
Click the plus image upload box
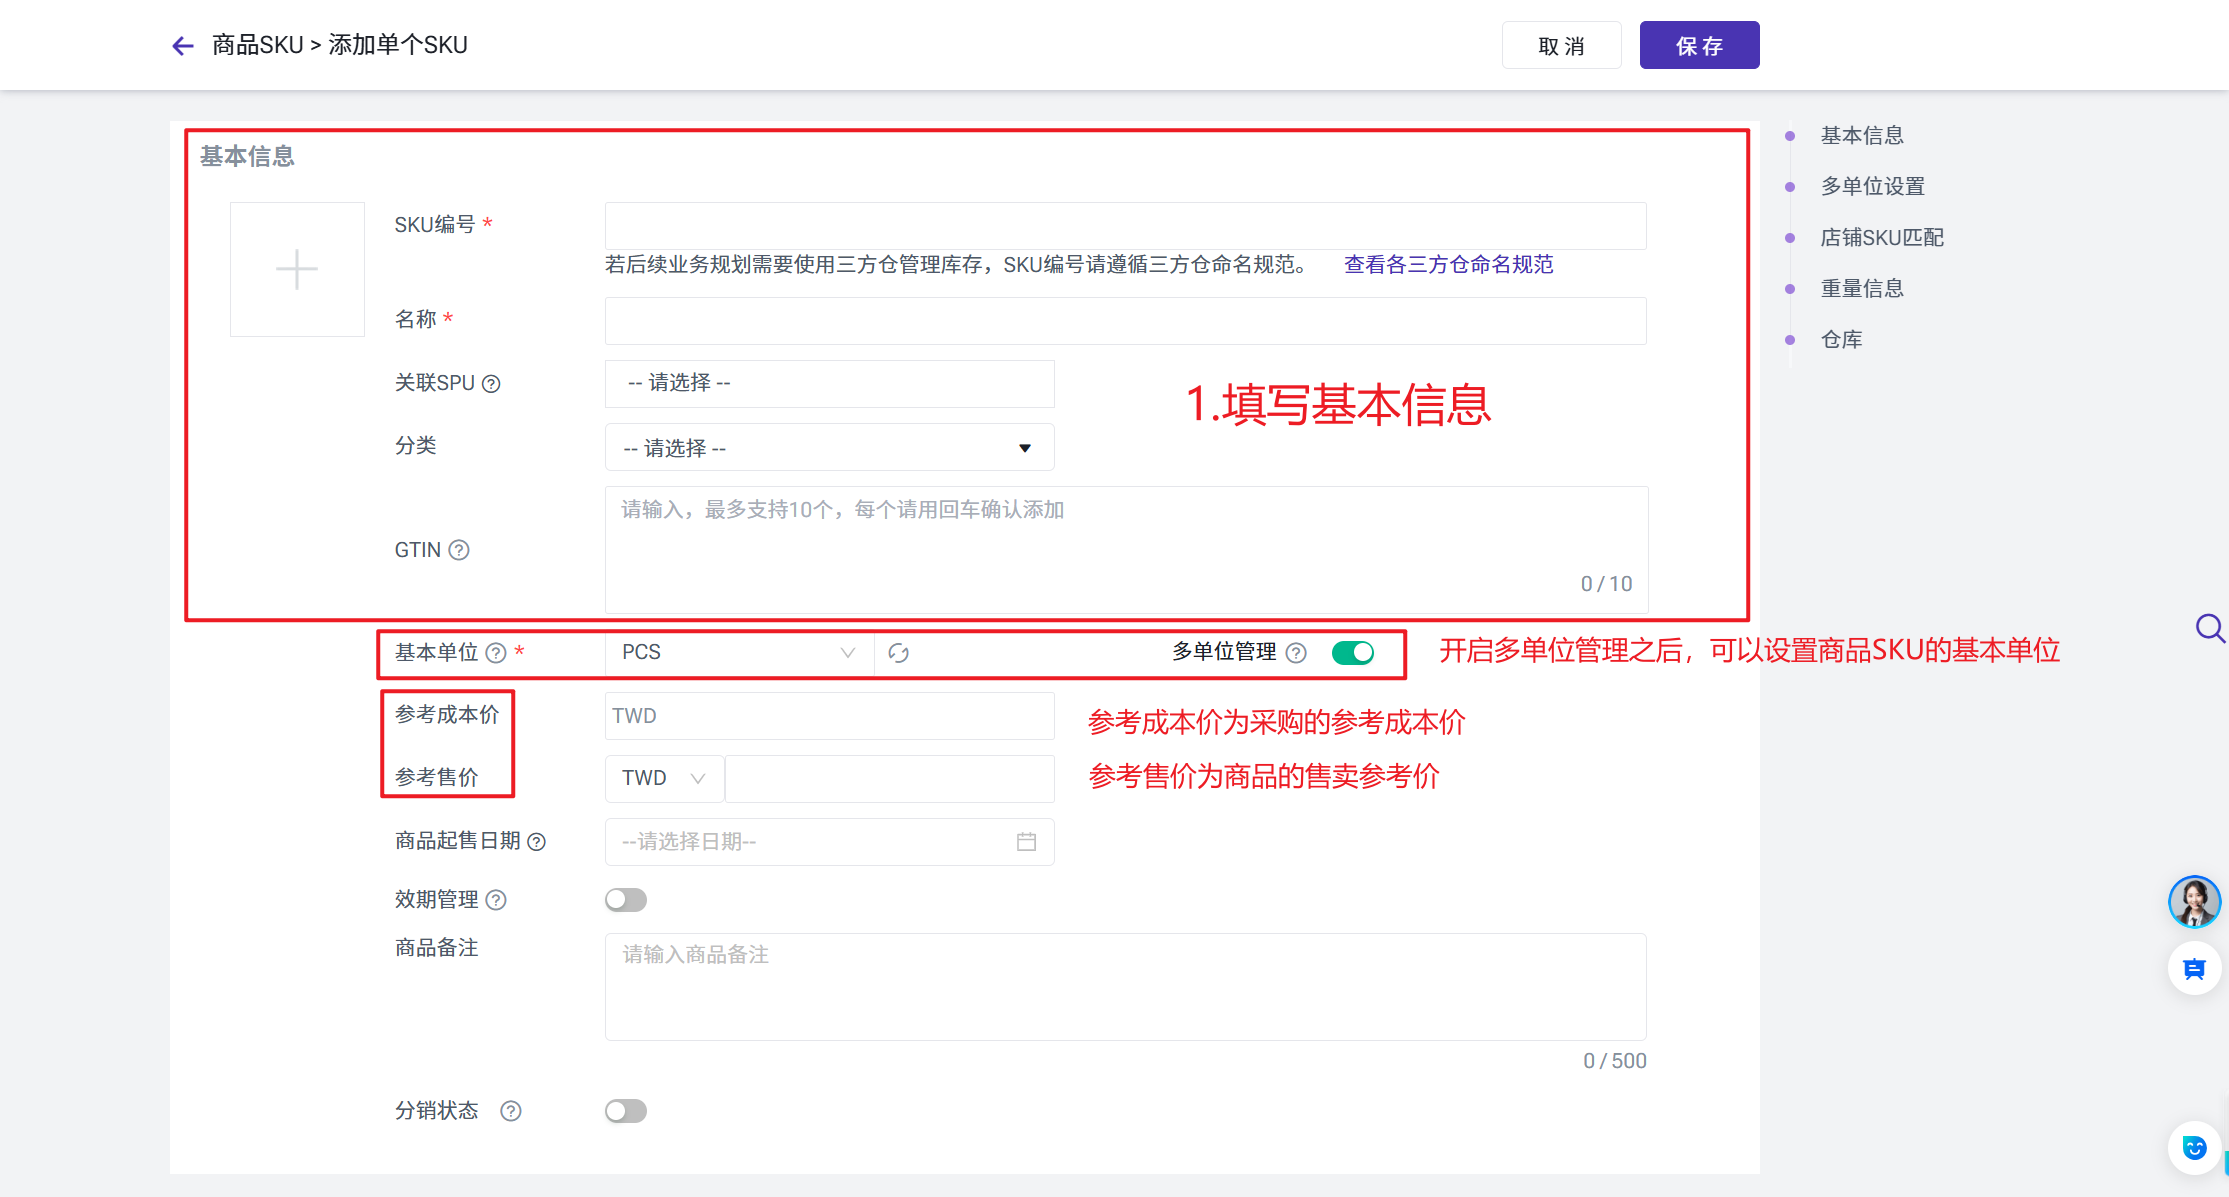(297, 270)
